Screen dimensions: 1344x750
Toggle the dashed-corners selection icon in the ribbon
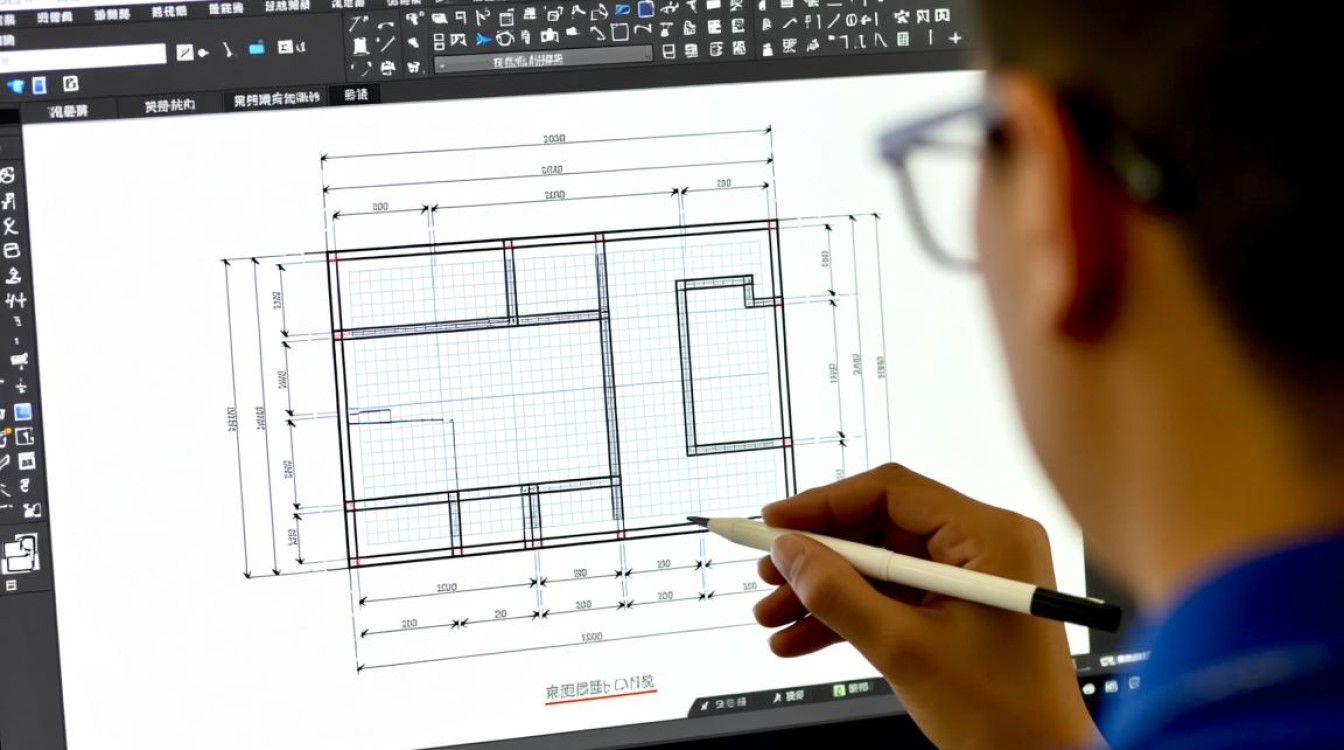(x=360, y=68)
